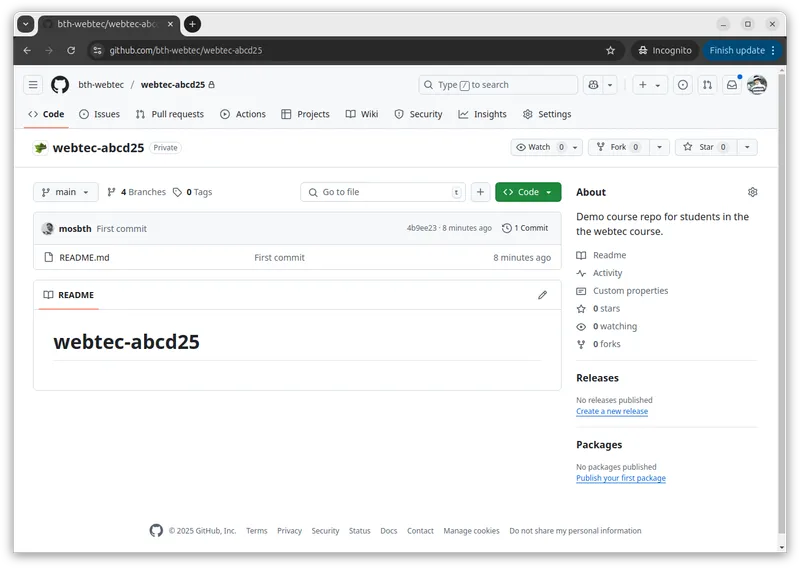Open Custom properties in About sidebar
The image size is (800, 568).
click(622, 291)
